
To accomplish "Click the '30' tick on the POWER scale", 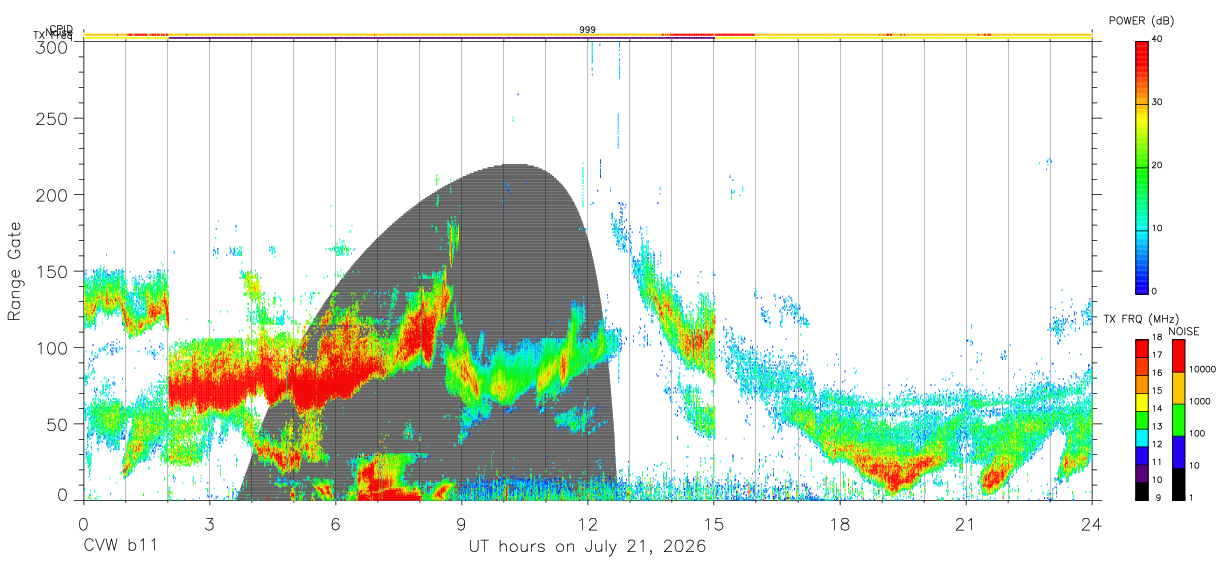I will pyautogui.click(x=1157, y=102).
